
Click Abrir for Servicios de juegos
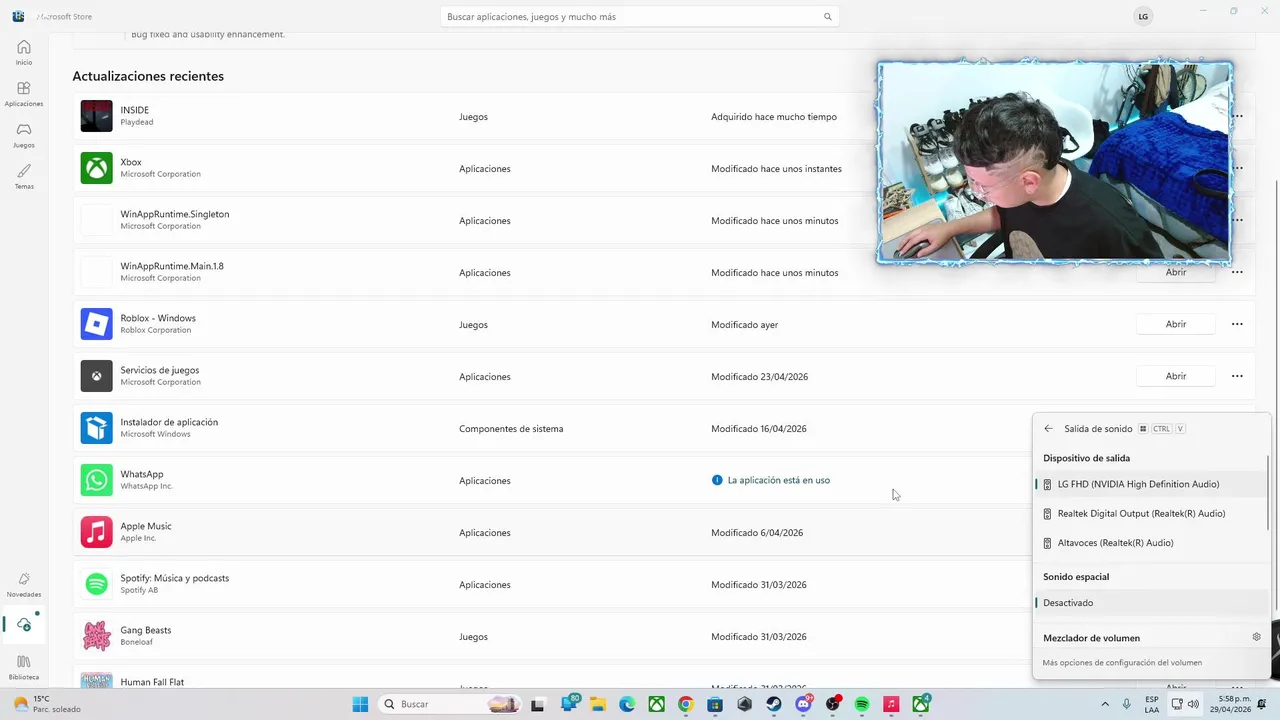(x=1176, y=376)
